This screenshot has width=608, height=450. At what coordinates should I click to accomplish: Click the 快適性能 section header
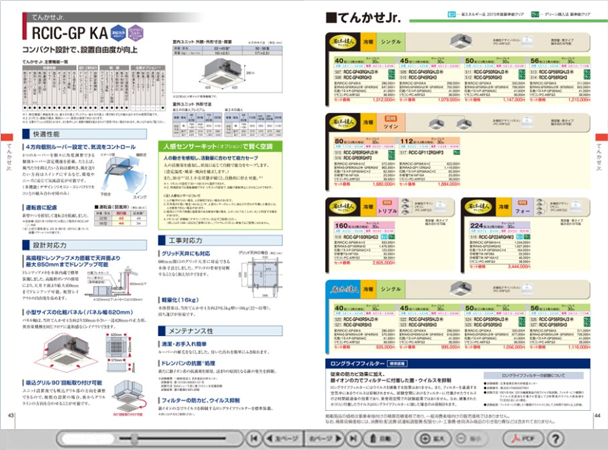click(x=85, y=134)
